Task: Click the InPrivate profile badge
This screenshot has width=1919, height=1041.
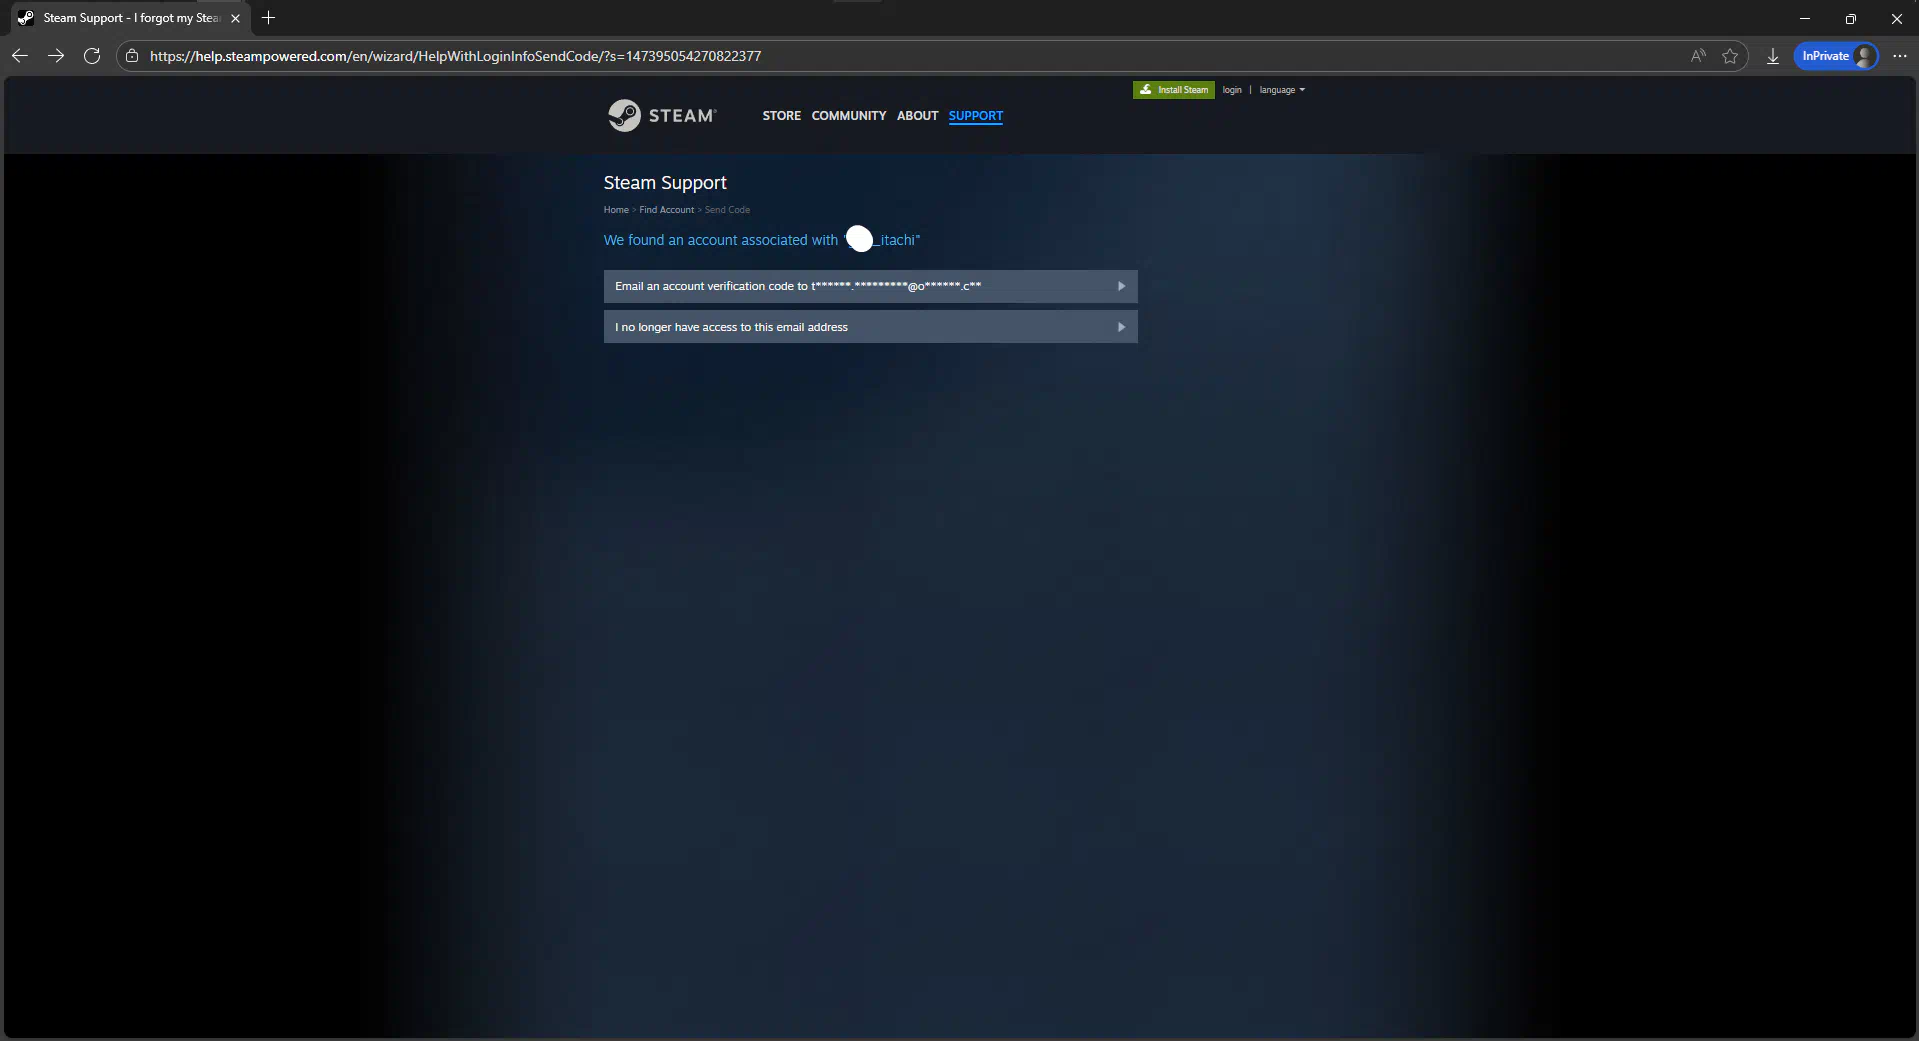Action: tap(1836, 56)
